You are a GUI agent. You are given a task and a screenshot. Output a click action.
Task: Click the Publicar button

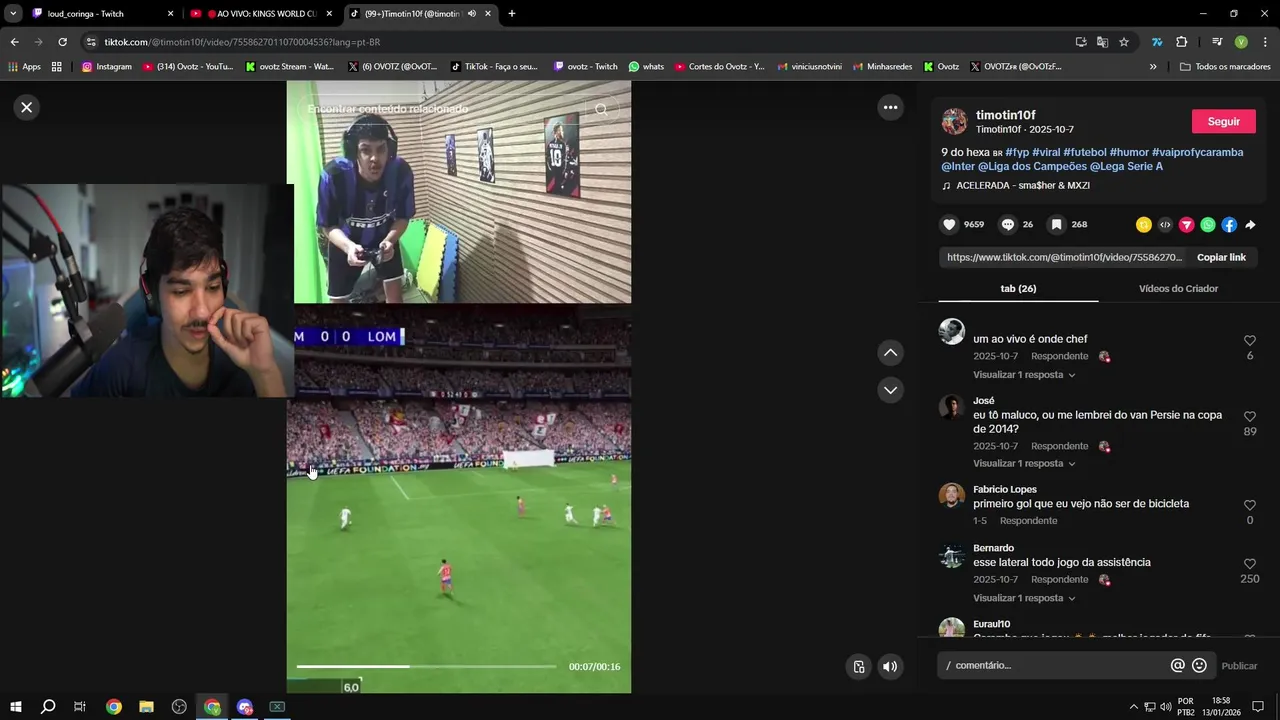(1239, 666)
